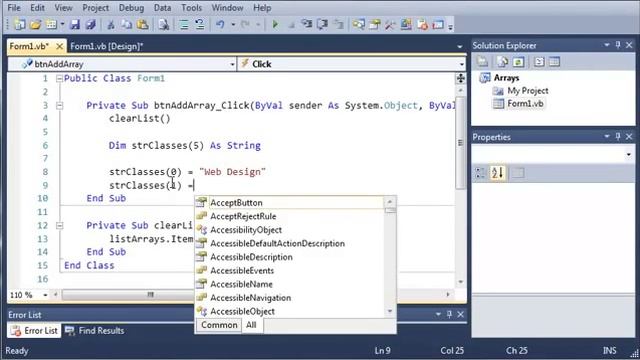The width and height of the screenshot is (640, 360).
Task: Click View Designer icon in Solution Explorer
Action: pyautogui.click(x=554, y=62)
